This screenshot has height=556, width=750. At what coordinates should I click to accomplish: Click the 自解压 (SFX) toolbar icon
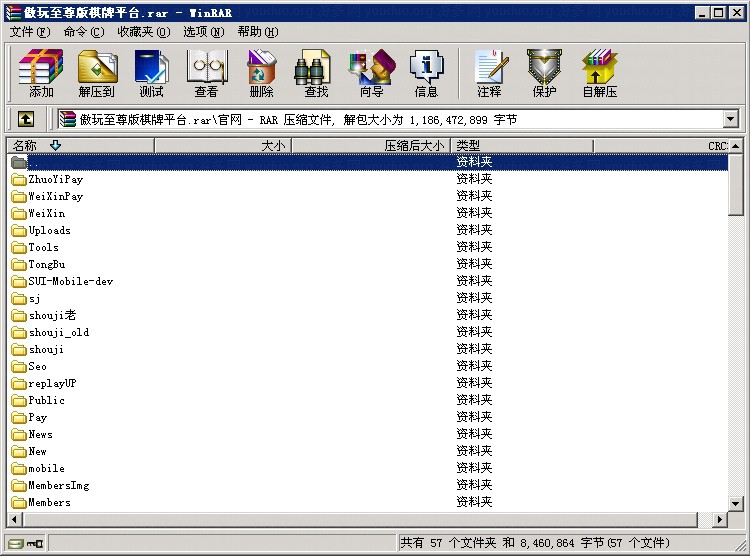coord(599,73)
